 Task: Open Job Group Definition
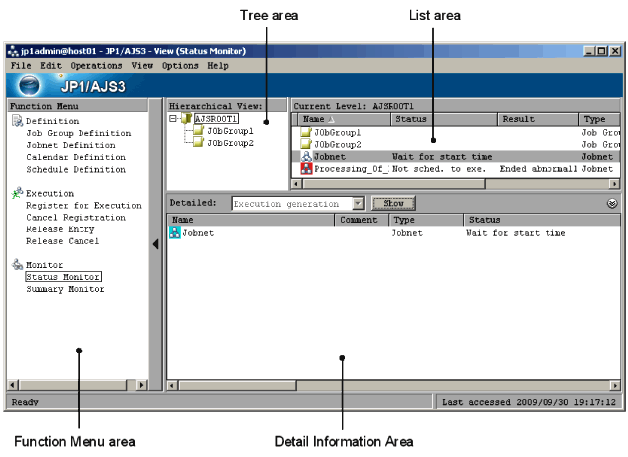(78, 133)
